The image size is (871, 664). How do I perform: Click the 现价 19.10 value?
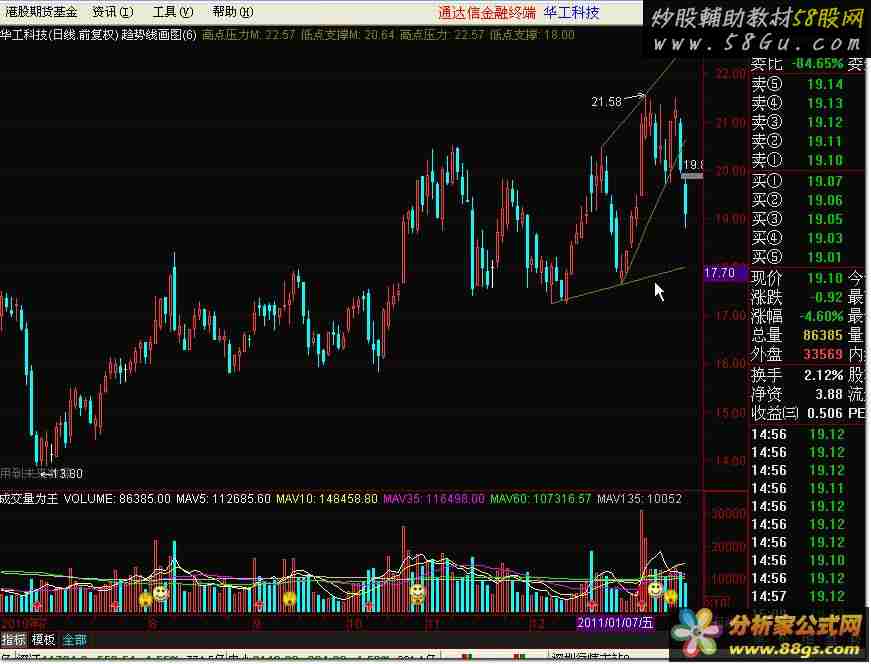825,278
